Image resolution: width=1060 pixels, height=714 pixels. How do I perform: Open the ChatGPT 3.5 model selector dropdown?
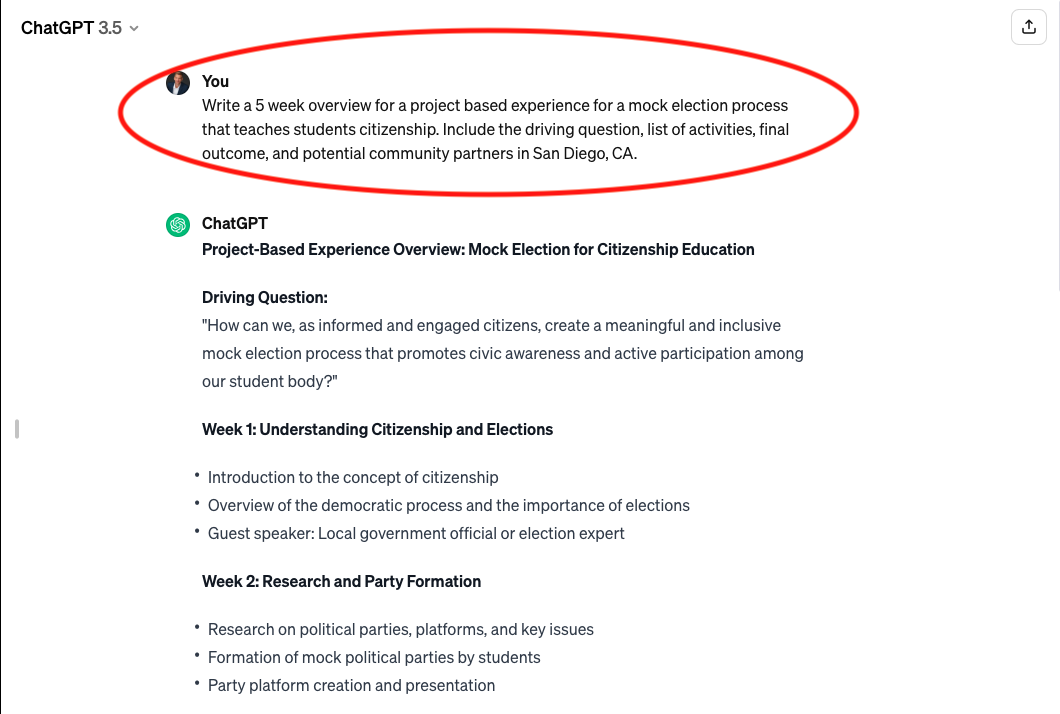[80, 28]
